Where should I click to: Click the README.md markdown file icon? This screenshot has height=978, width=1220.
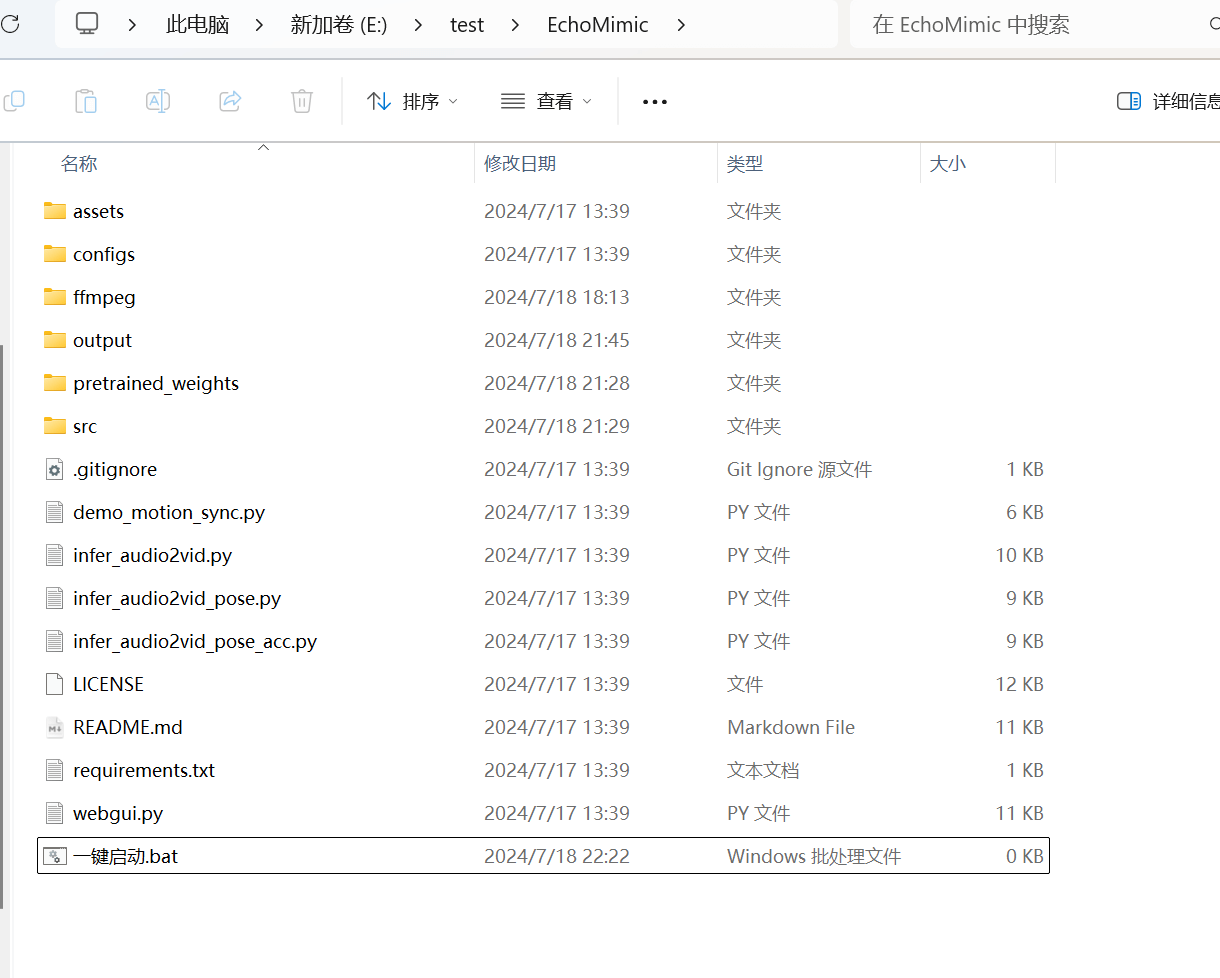(55, 727)
